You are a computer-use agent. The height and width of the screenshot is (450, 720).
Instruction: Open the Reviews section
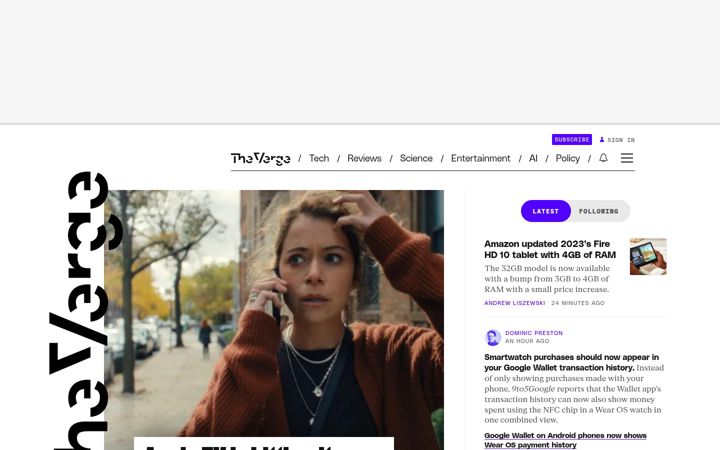364,158
